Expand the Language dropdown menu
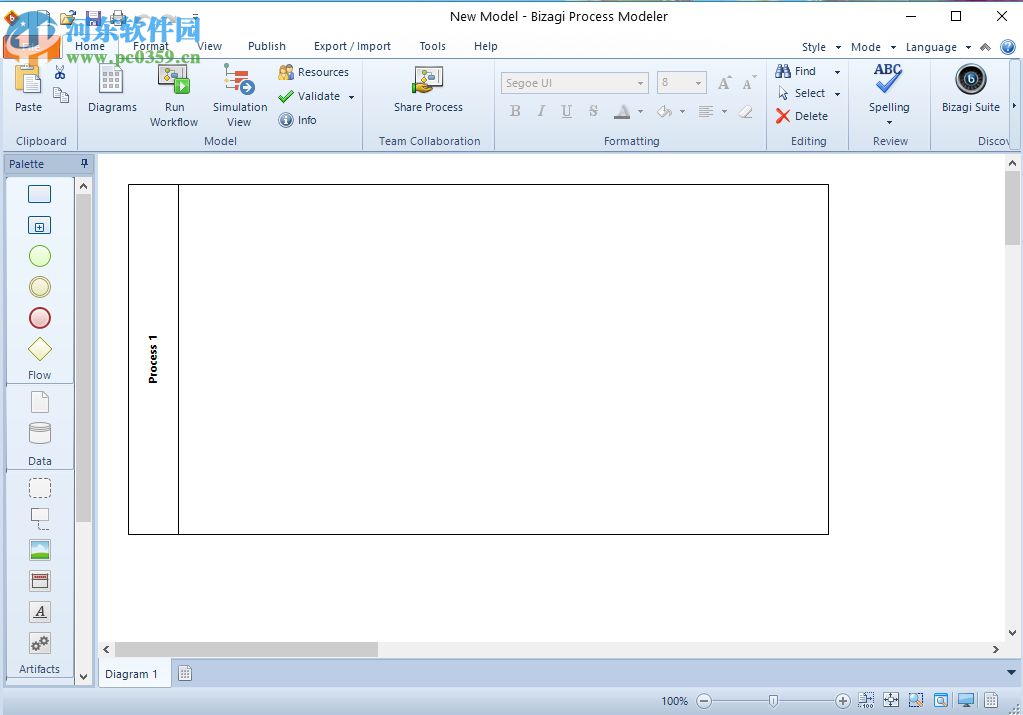Screen dimensions: 1023x715 point(968,47)
